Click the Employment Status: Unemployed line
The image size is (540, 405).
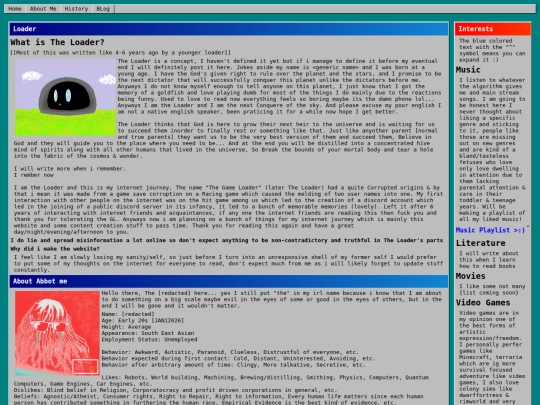pyautogui.click(x=149, y=340)
